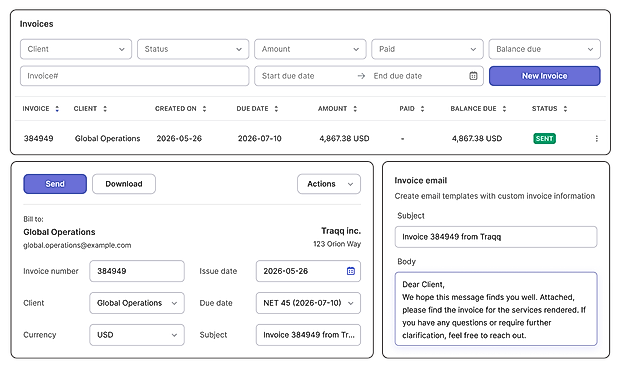
Task: Open the three-dot menu for invoice 384949
Action: coord(596,139)
